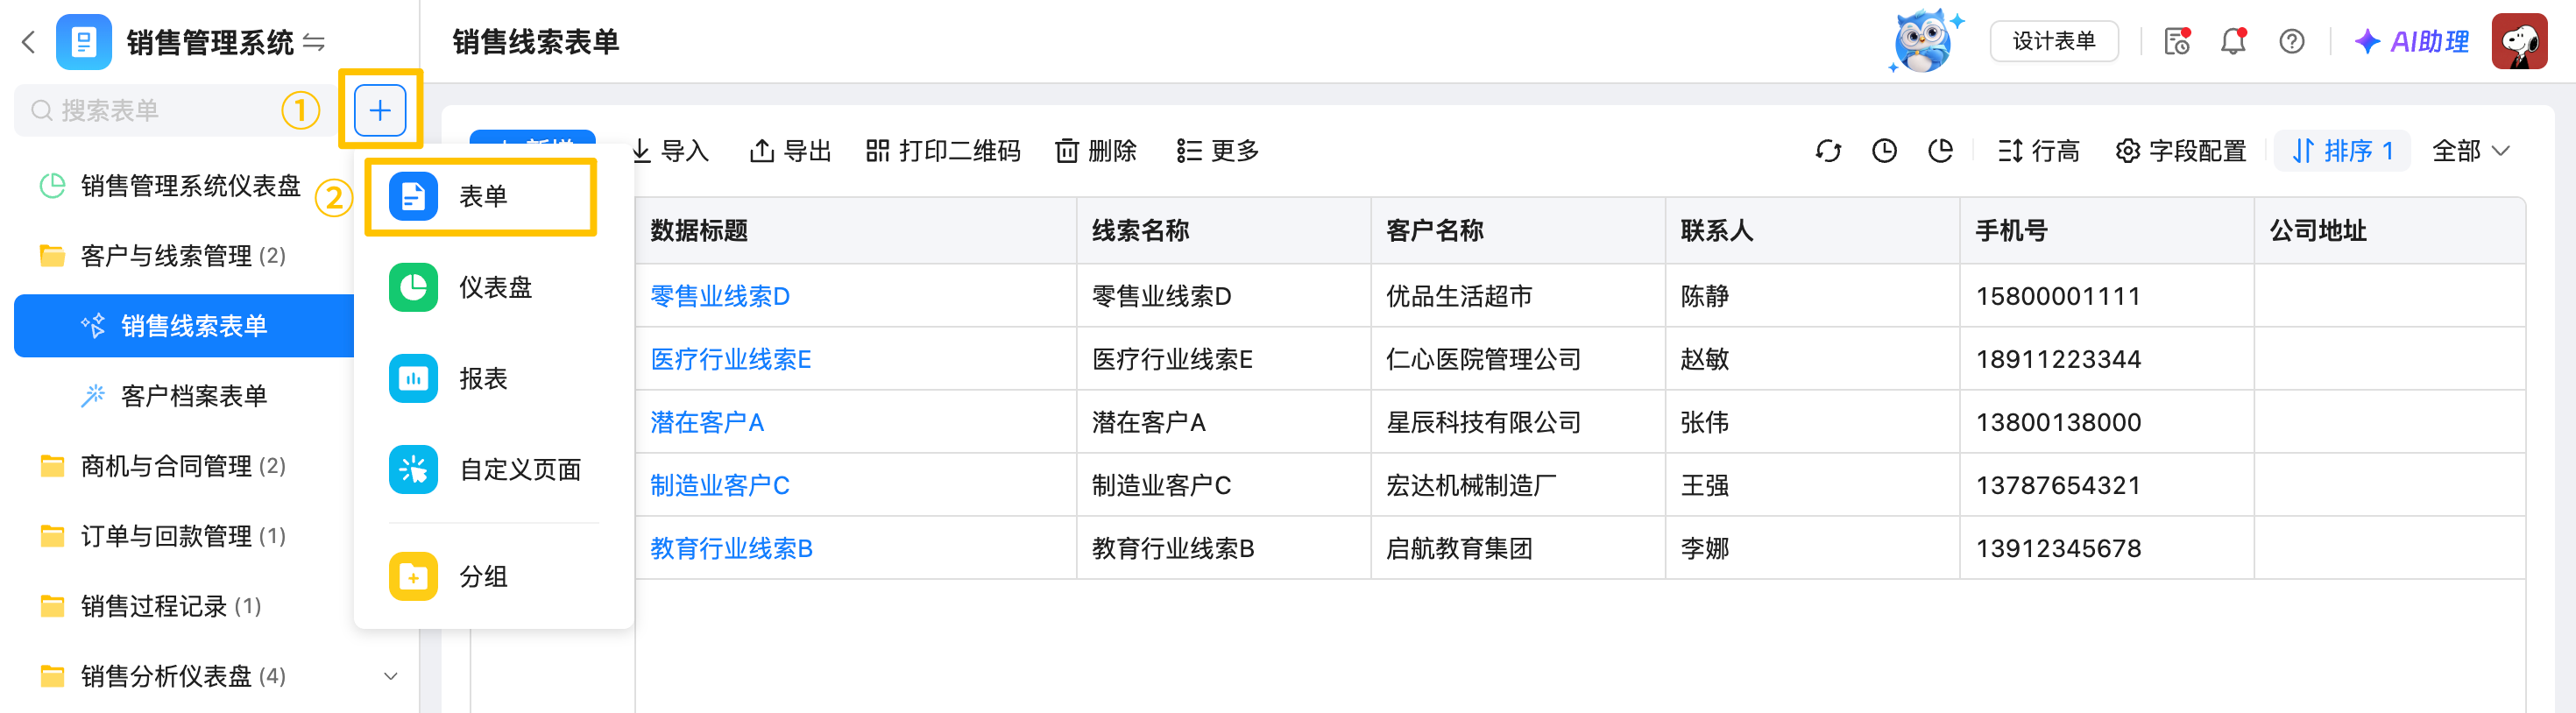Select 表单 from the create menu
The width and height of the screenshot is (2576, 713).
482,196
